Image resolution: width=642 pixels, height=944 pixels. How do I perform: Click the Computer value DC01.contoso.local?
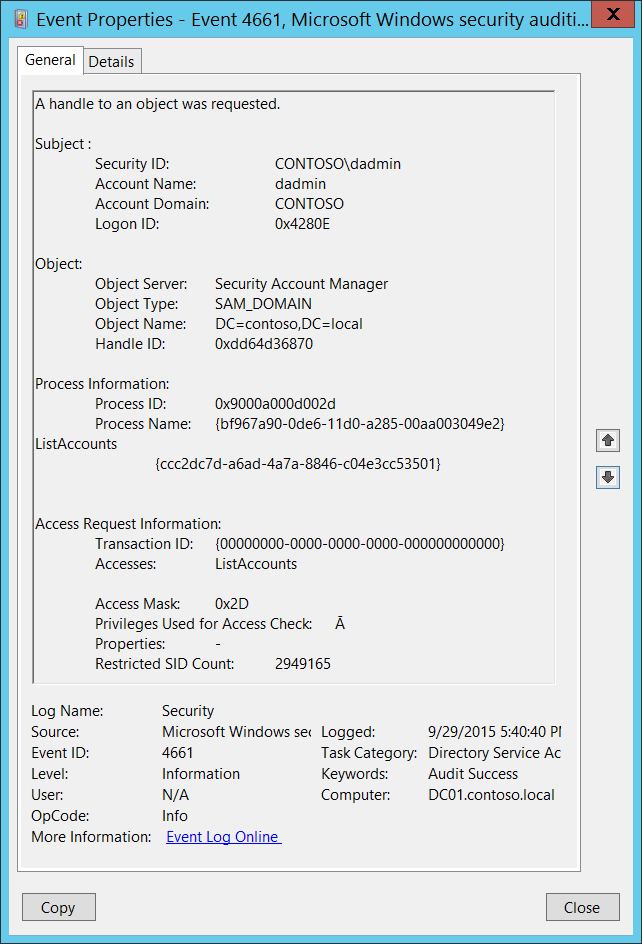click(490, 795)
